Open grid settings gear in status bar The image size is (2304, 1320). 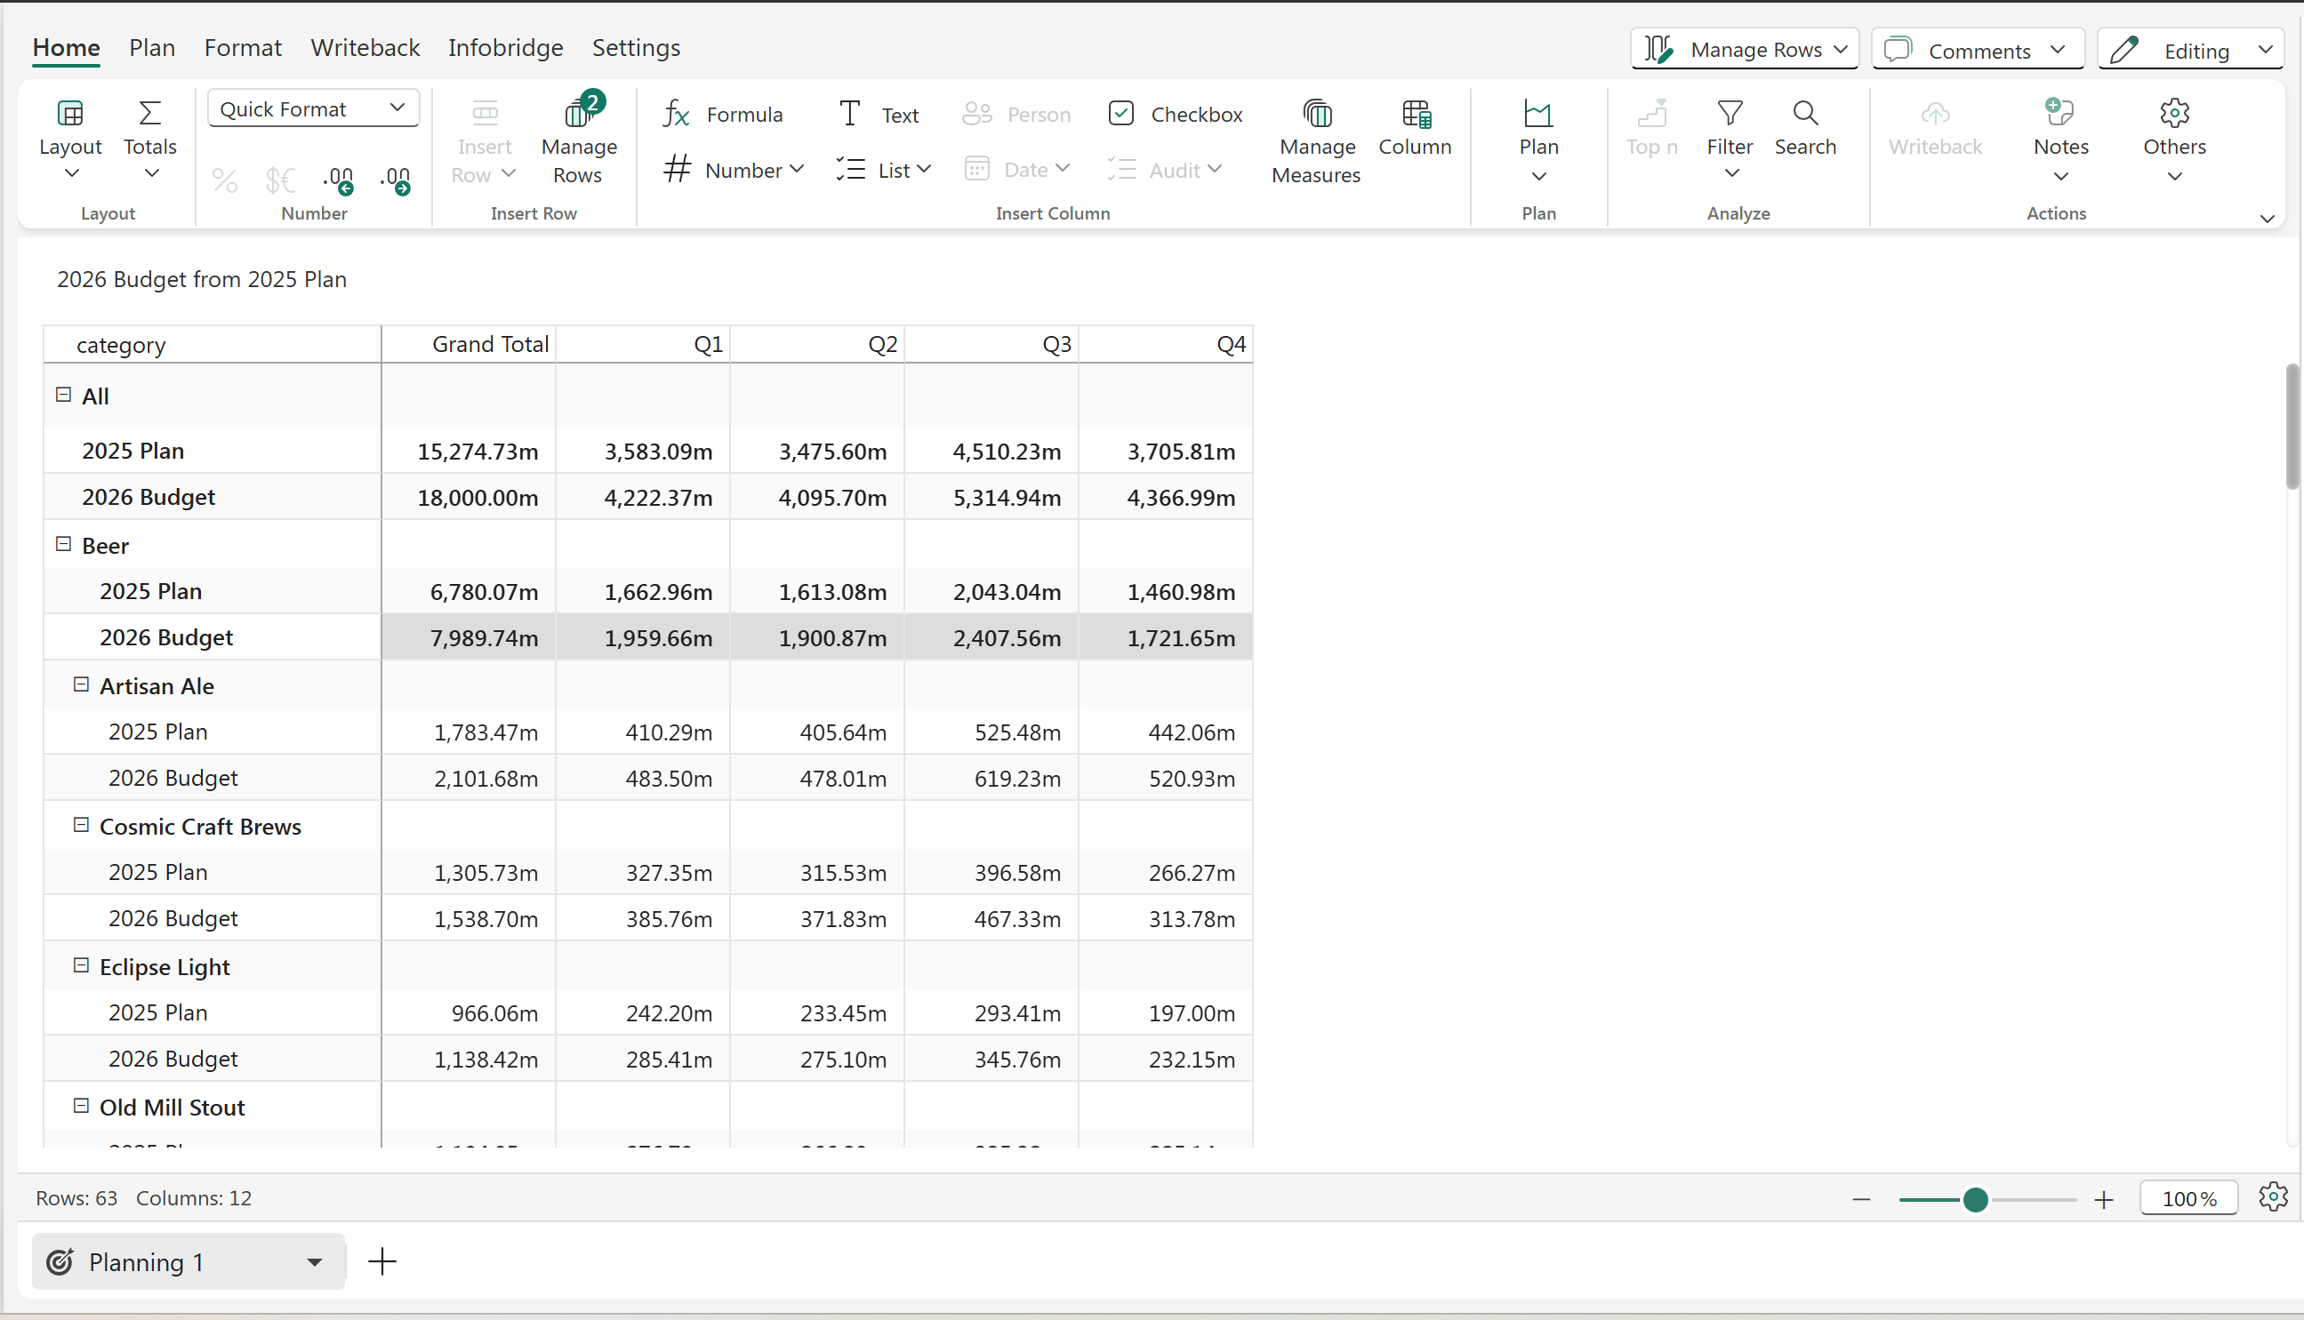(2273, 1197)
